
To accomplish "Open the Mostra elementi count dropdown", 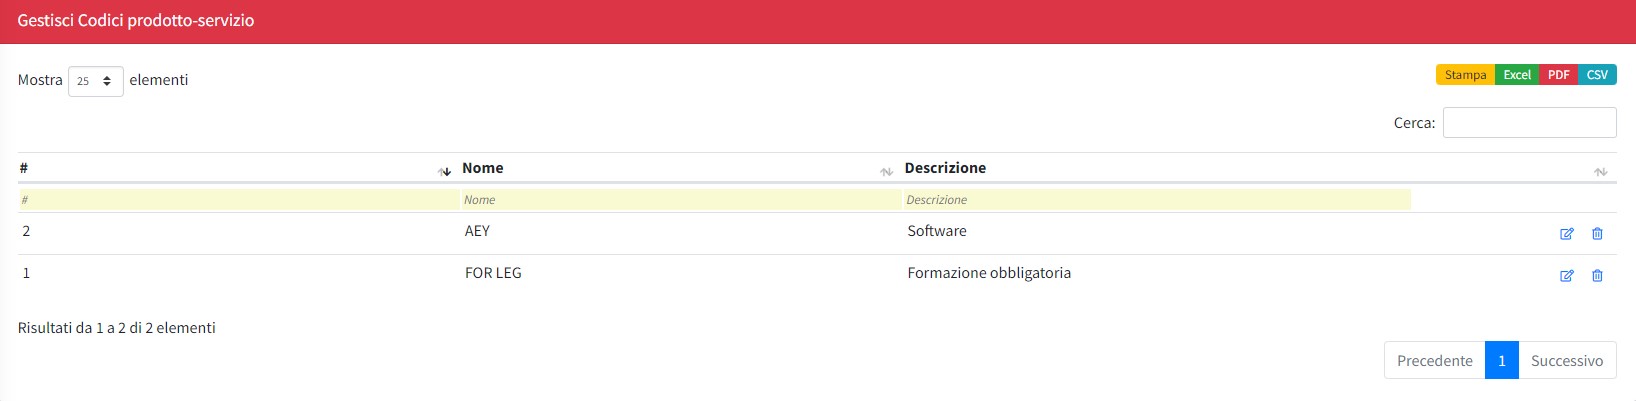I will click(x=95, y=81).
